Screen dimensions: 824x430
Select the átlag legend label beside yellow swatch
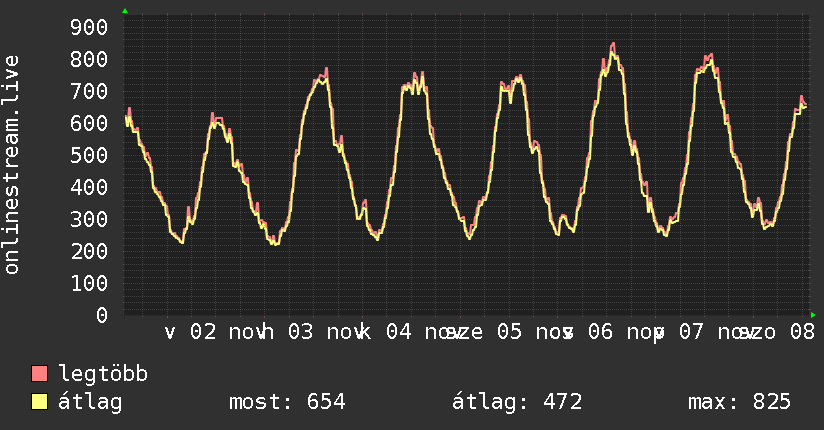[x=90, y=402]
